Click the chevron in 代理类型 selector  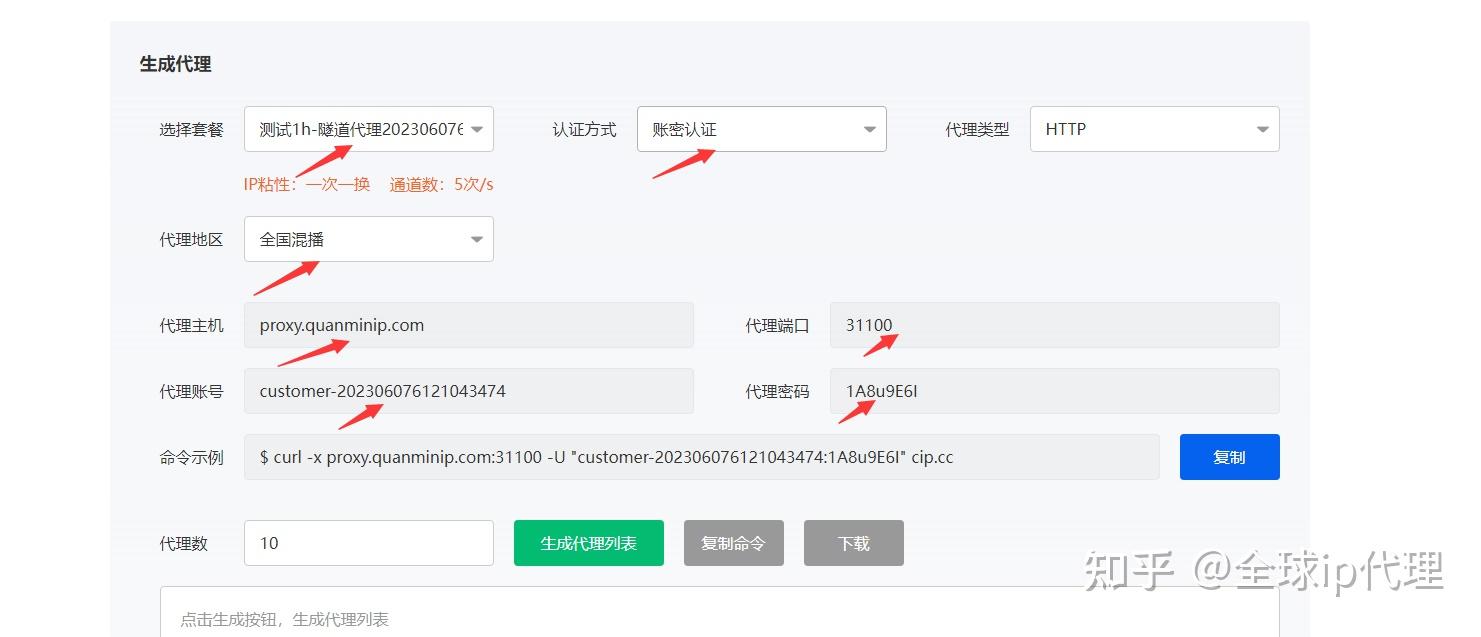(1262, 128)
